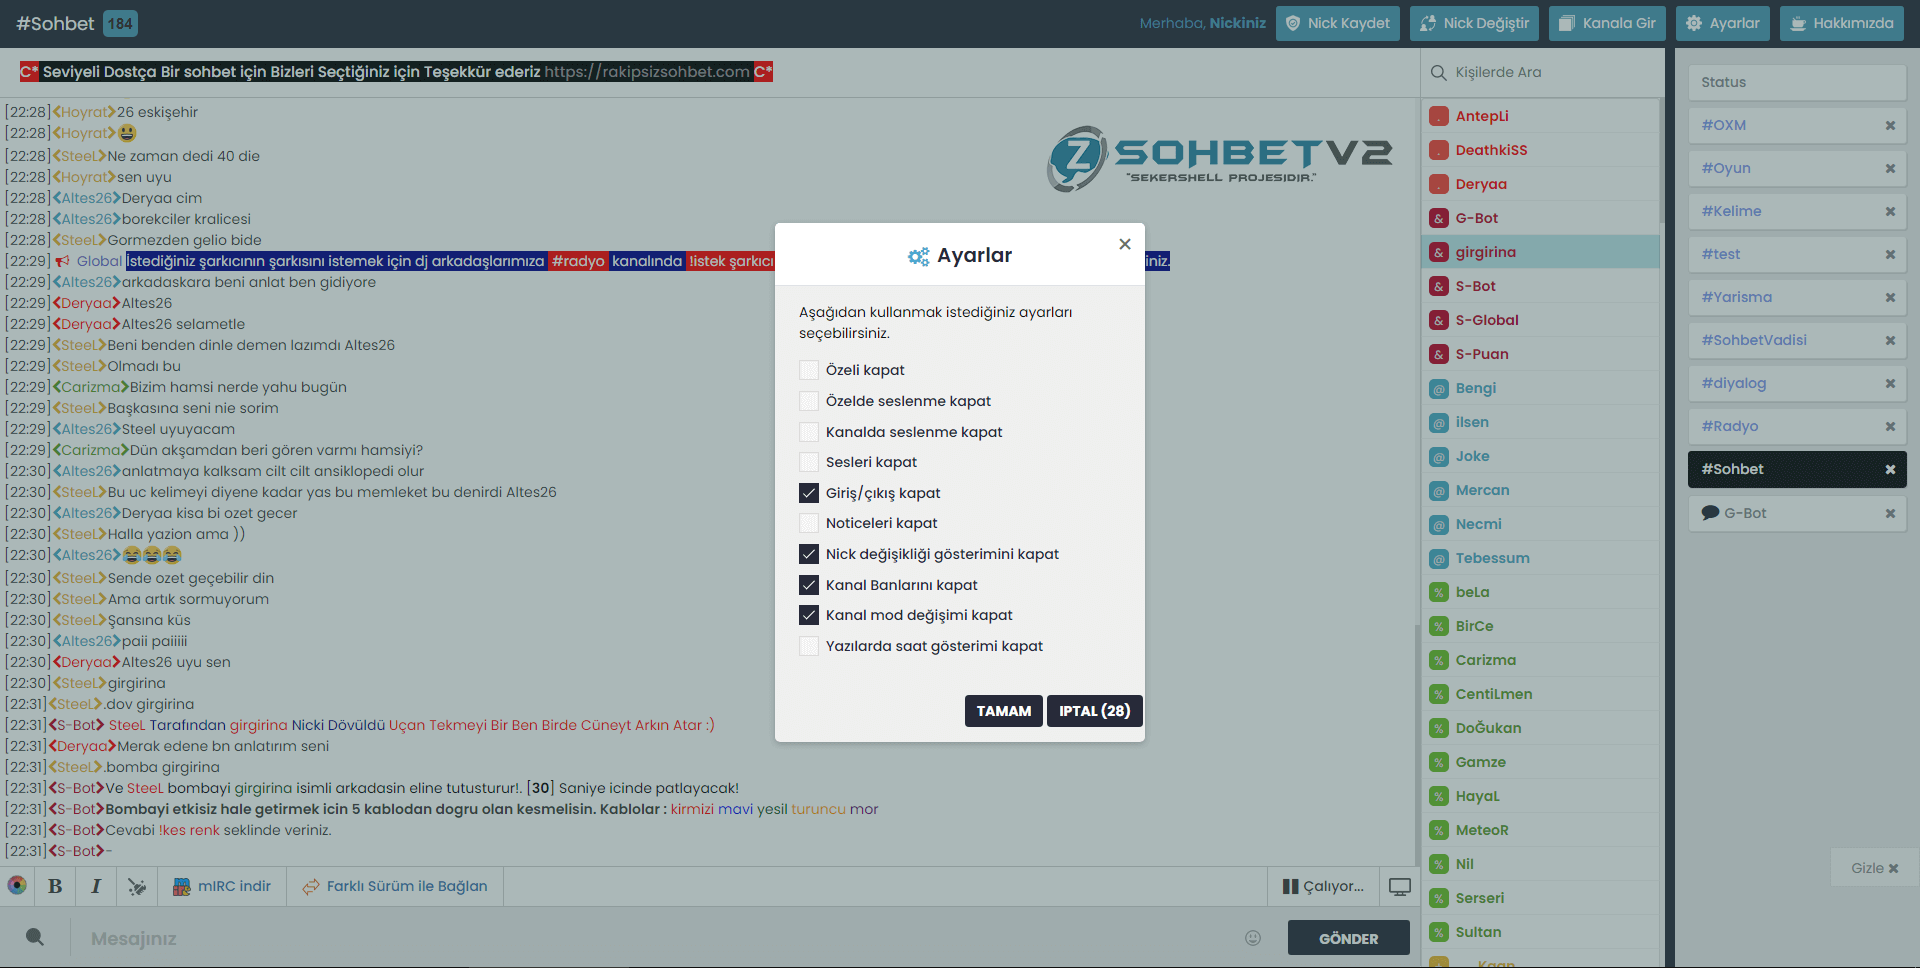
Task: Click the #radyo channel mention in chat
Action: tap(578, 261)
